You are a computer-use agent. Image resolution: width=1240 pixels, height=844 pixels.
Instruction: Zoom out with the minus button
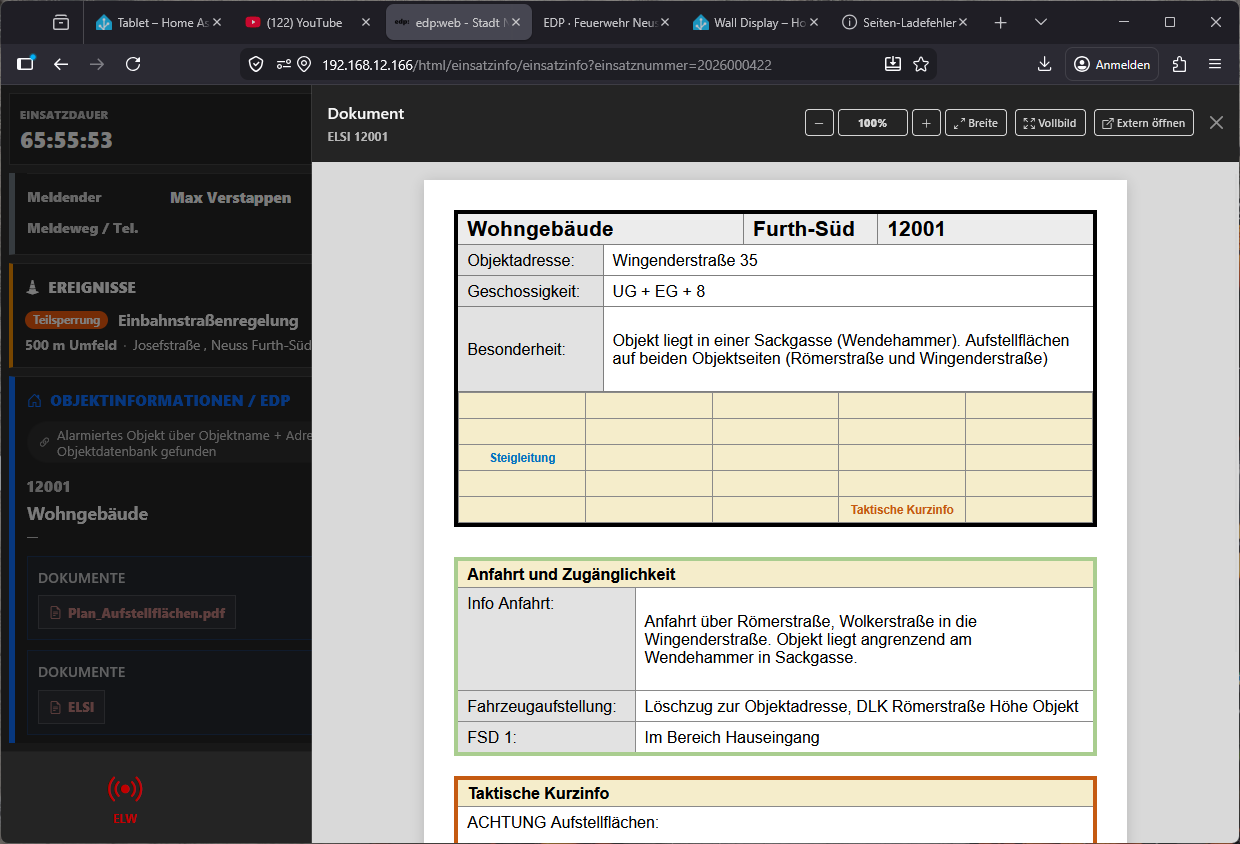pyautogui.click(x=819, y=123)
